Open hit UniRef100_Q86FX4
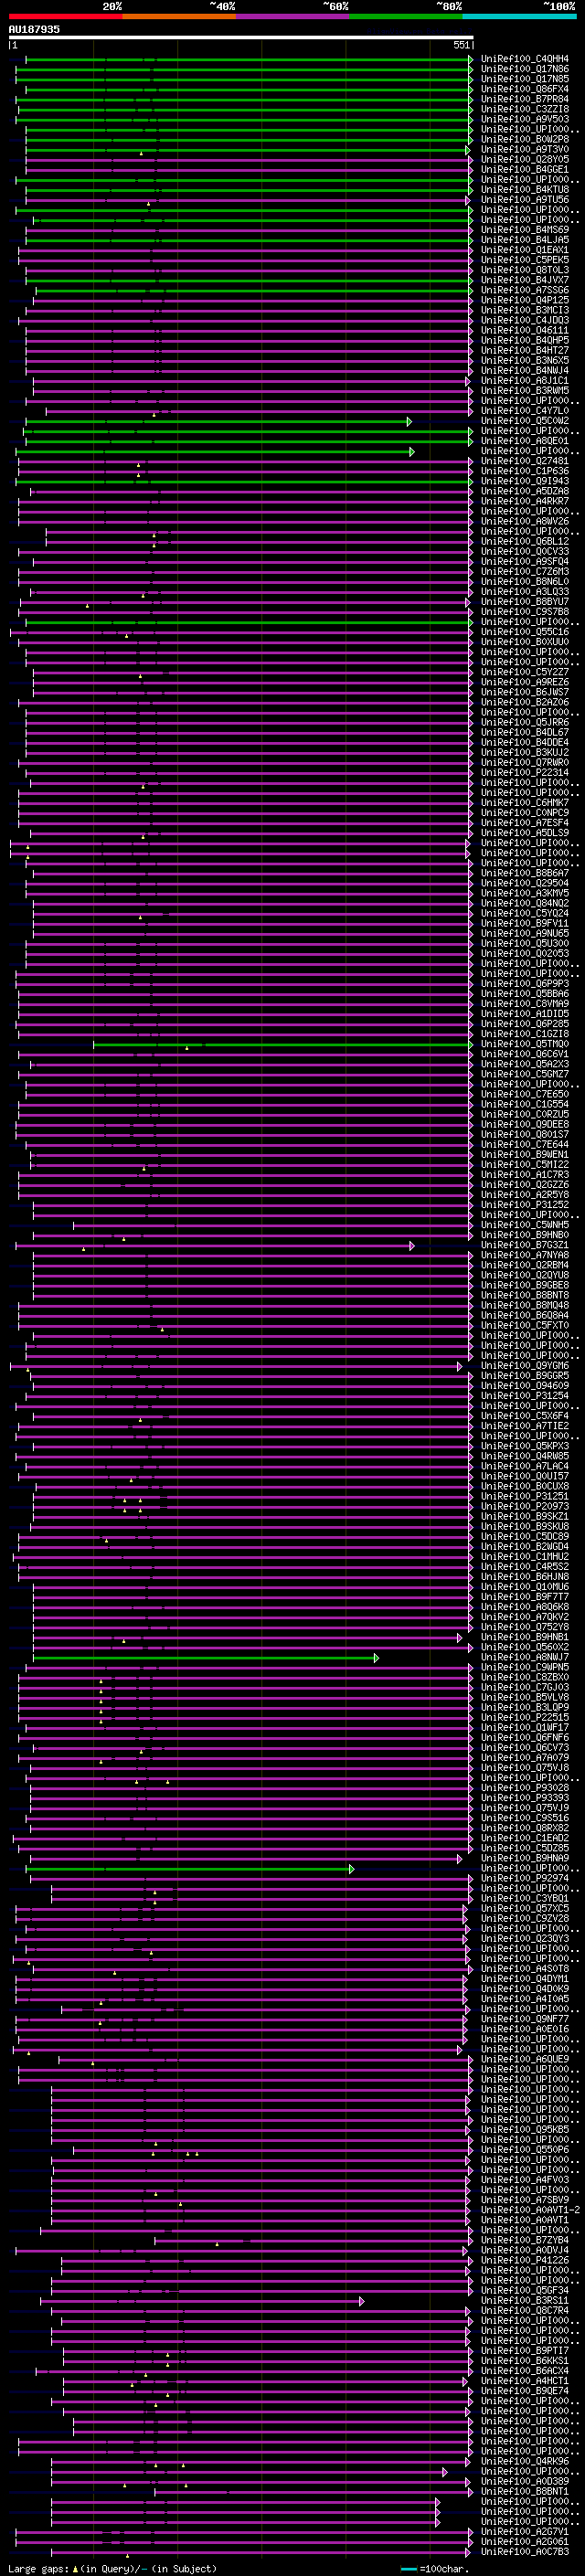 [x=525, y=89]
